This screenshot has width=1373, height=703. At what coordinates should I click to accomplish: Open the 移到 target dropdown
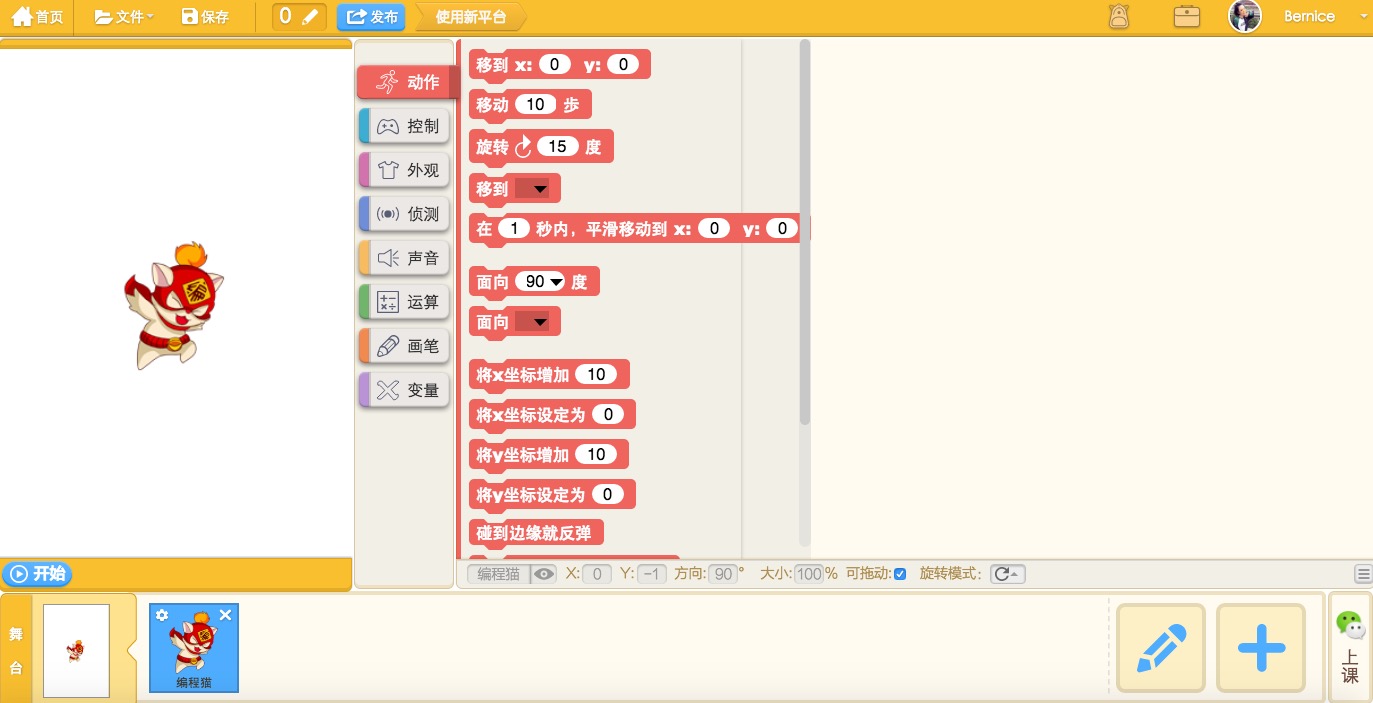click(533, 189)
